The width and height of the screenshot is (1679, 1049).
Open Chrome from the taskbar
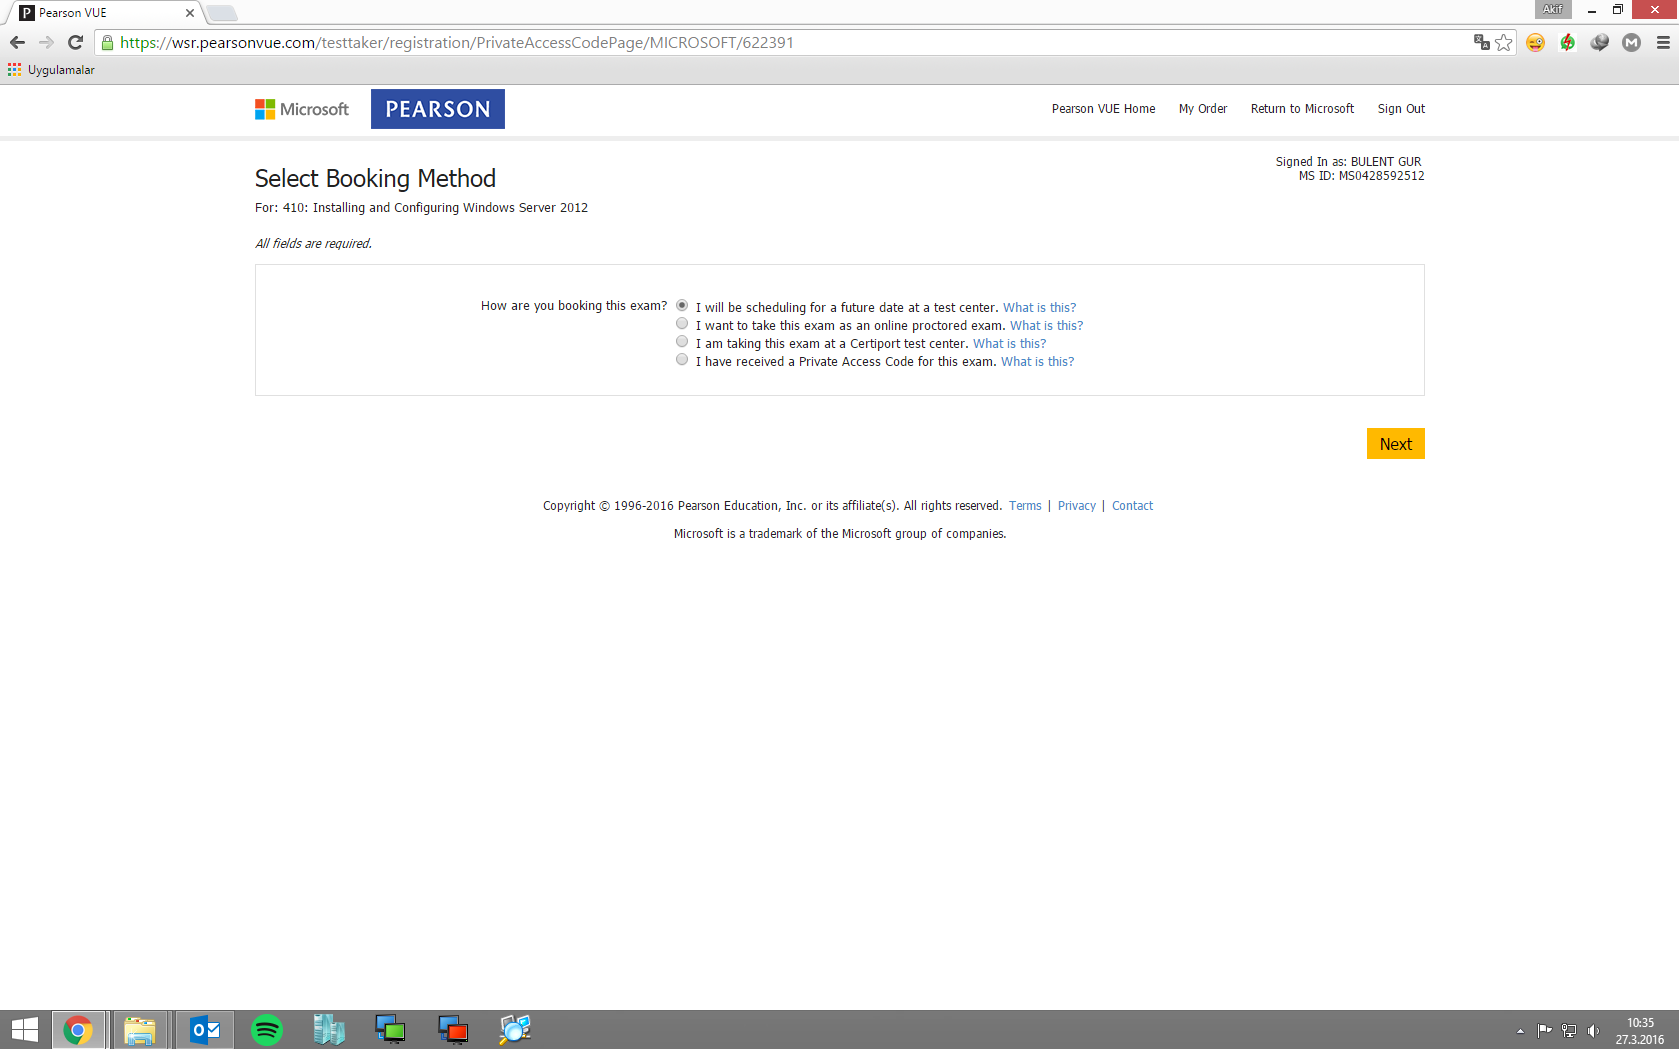click(78, 1030)
